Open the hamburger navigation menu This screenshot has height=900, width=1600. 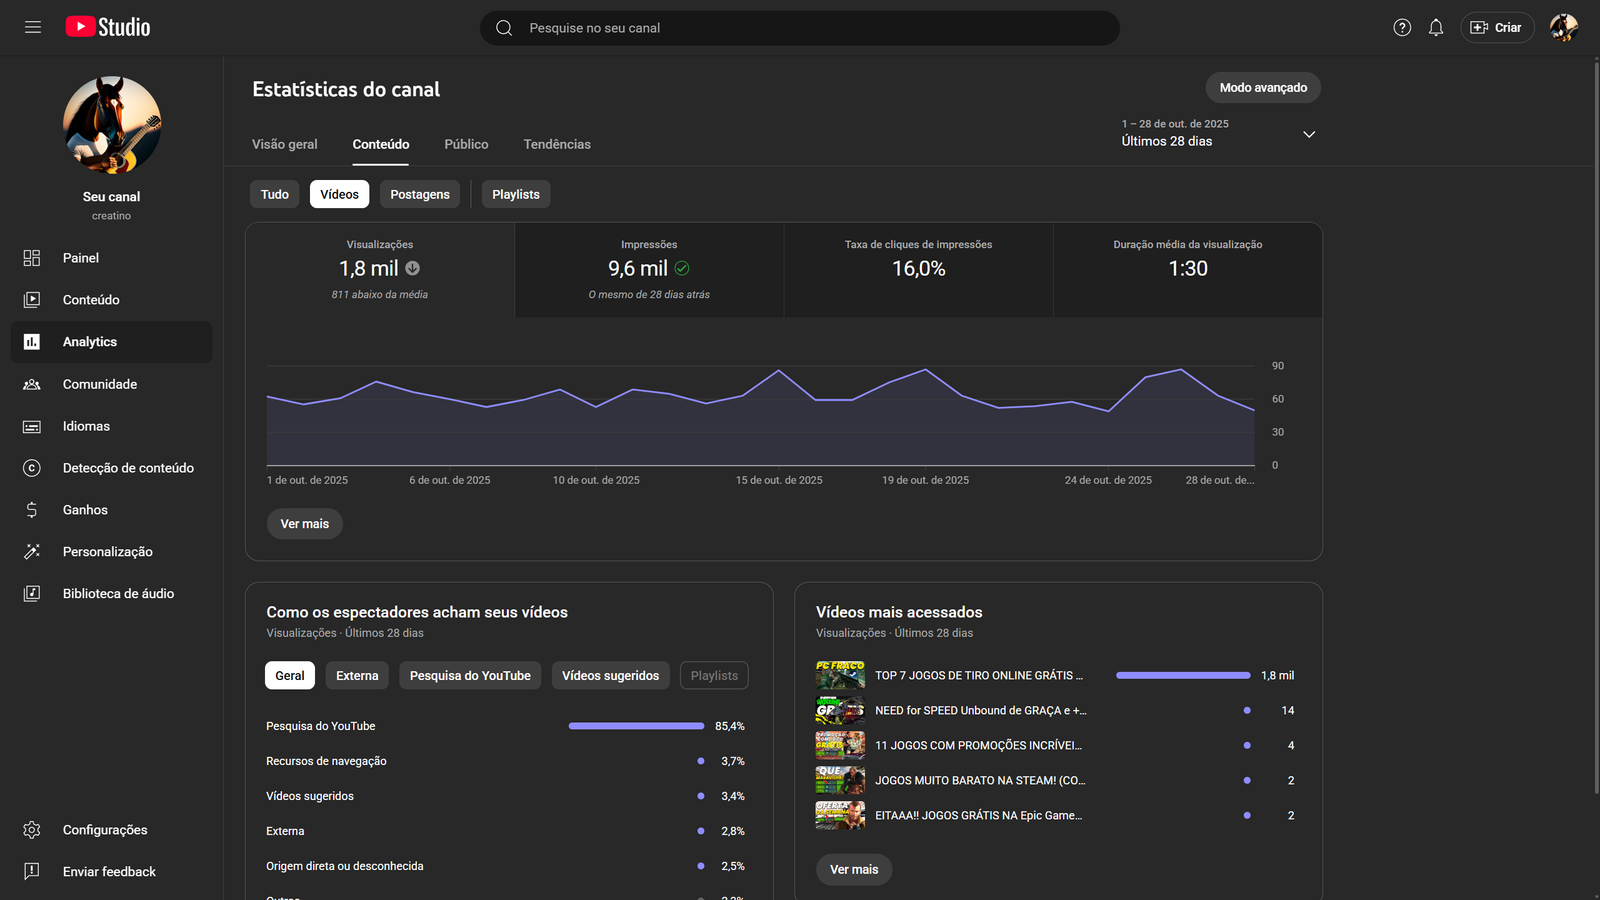tap(33, 27)
